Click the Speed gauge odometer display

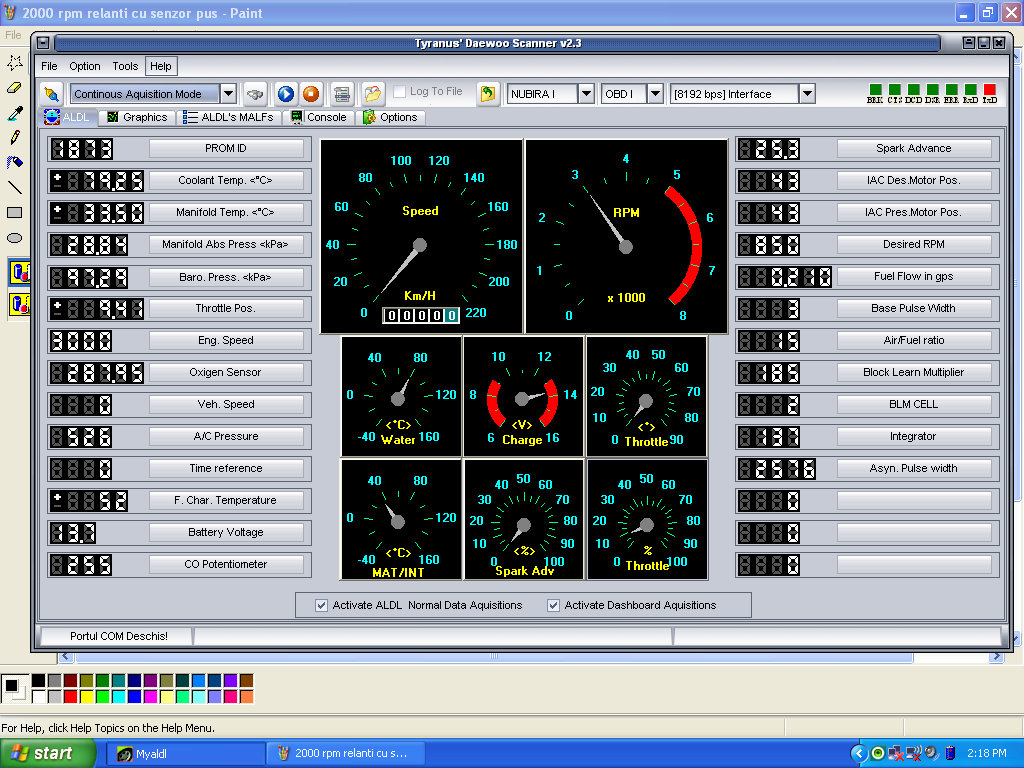421,315
